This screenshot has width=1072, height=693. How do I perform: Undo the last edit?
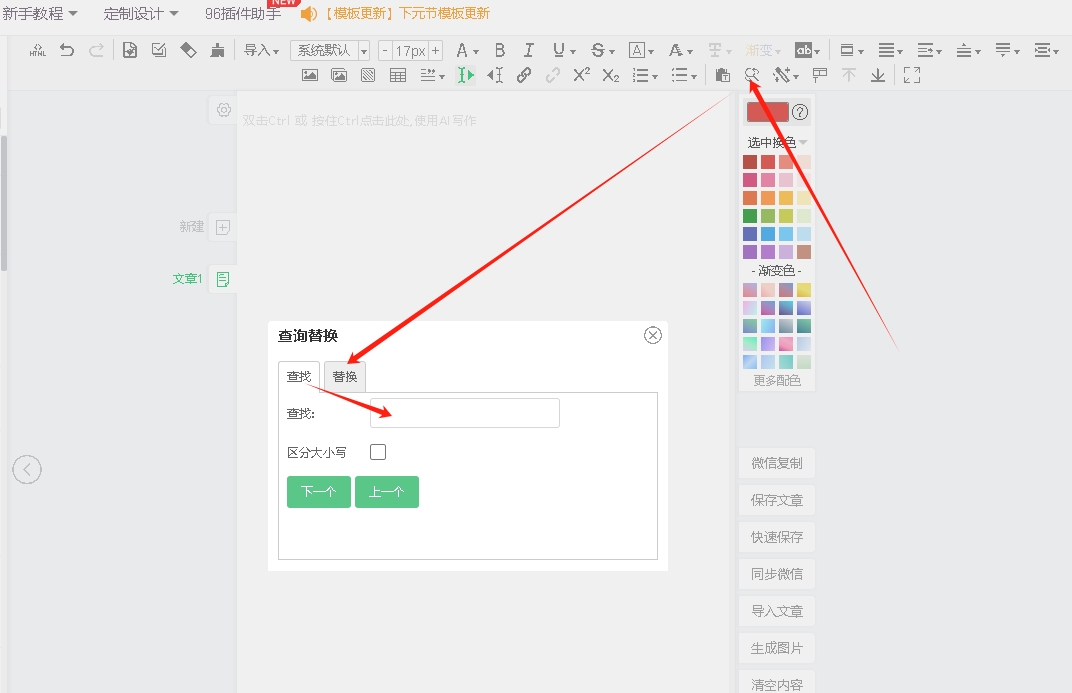pos(67,50)
